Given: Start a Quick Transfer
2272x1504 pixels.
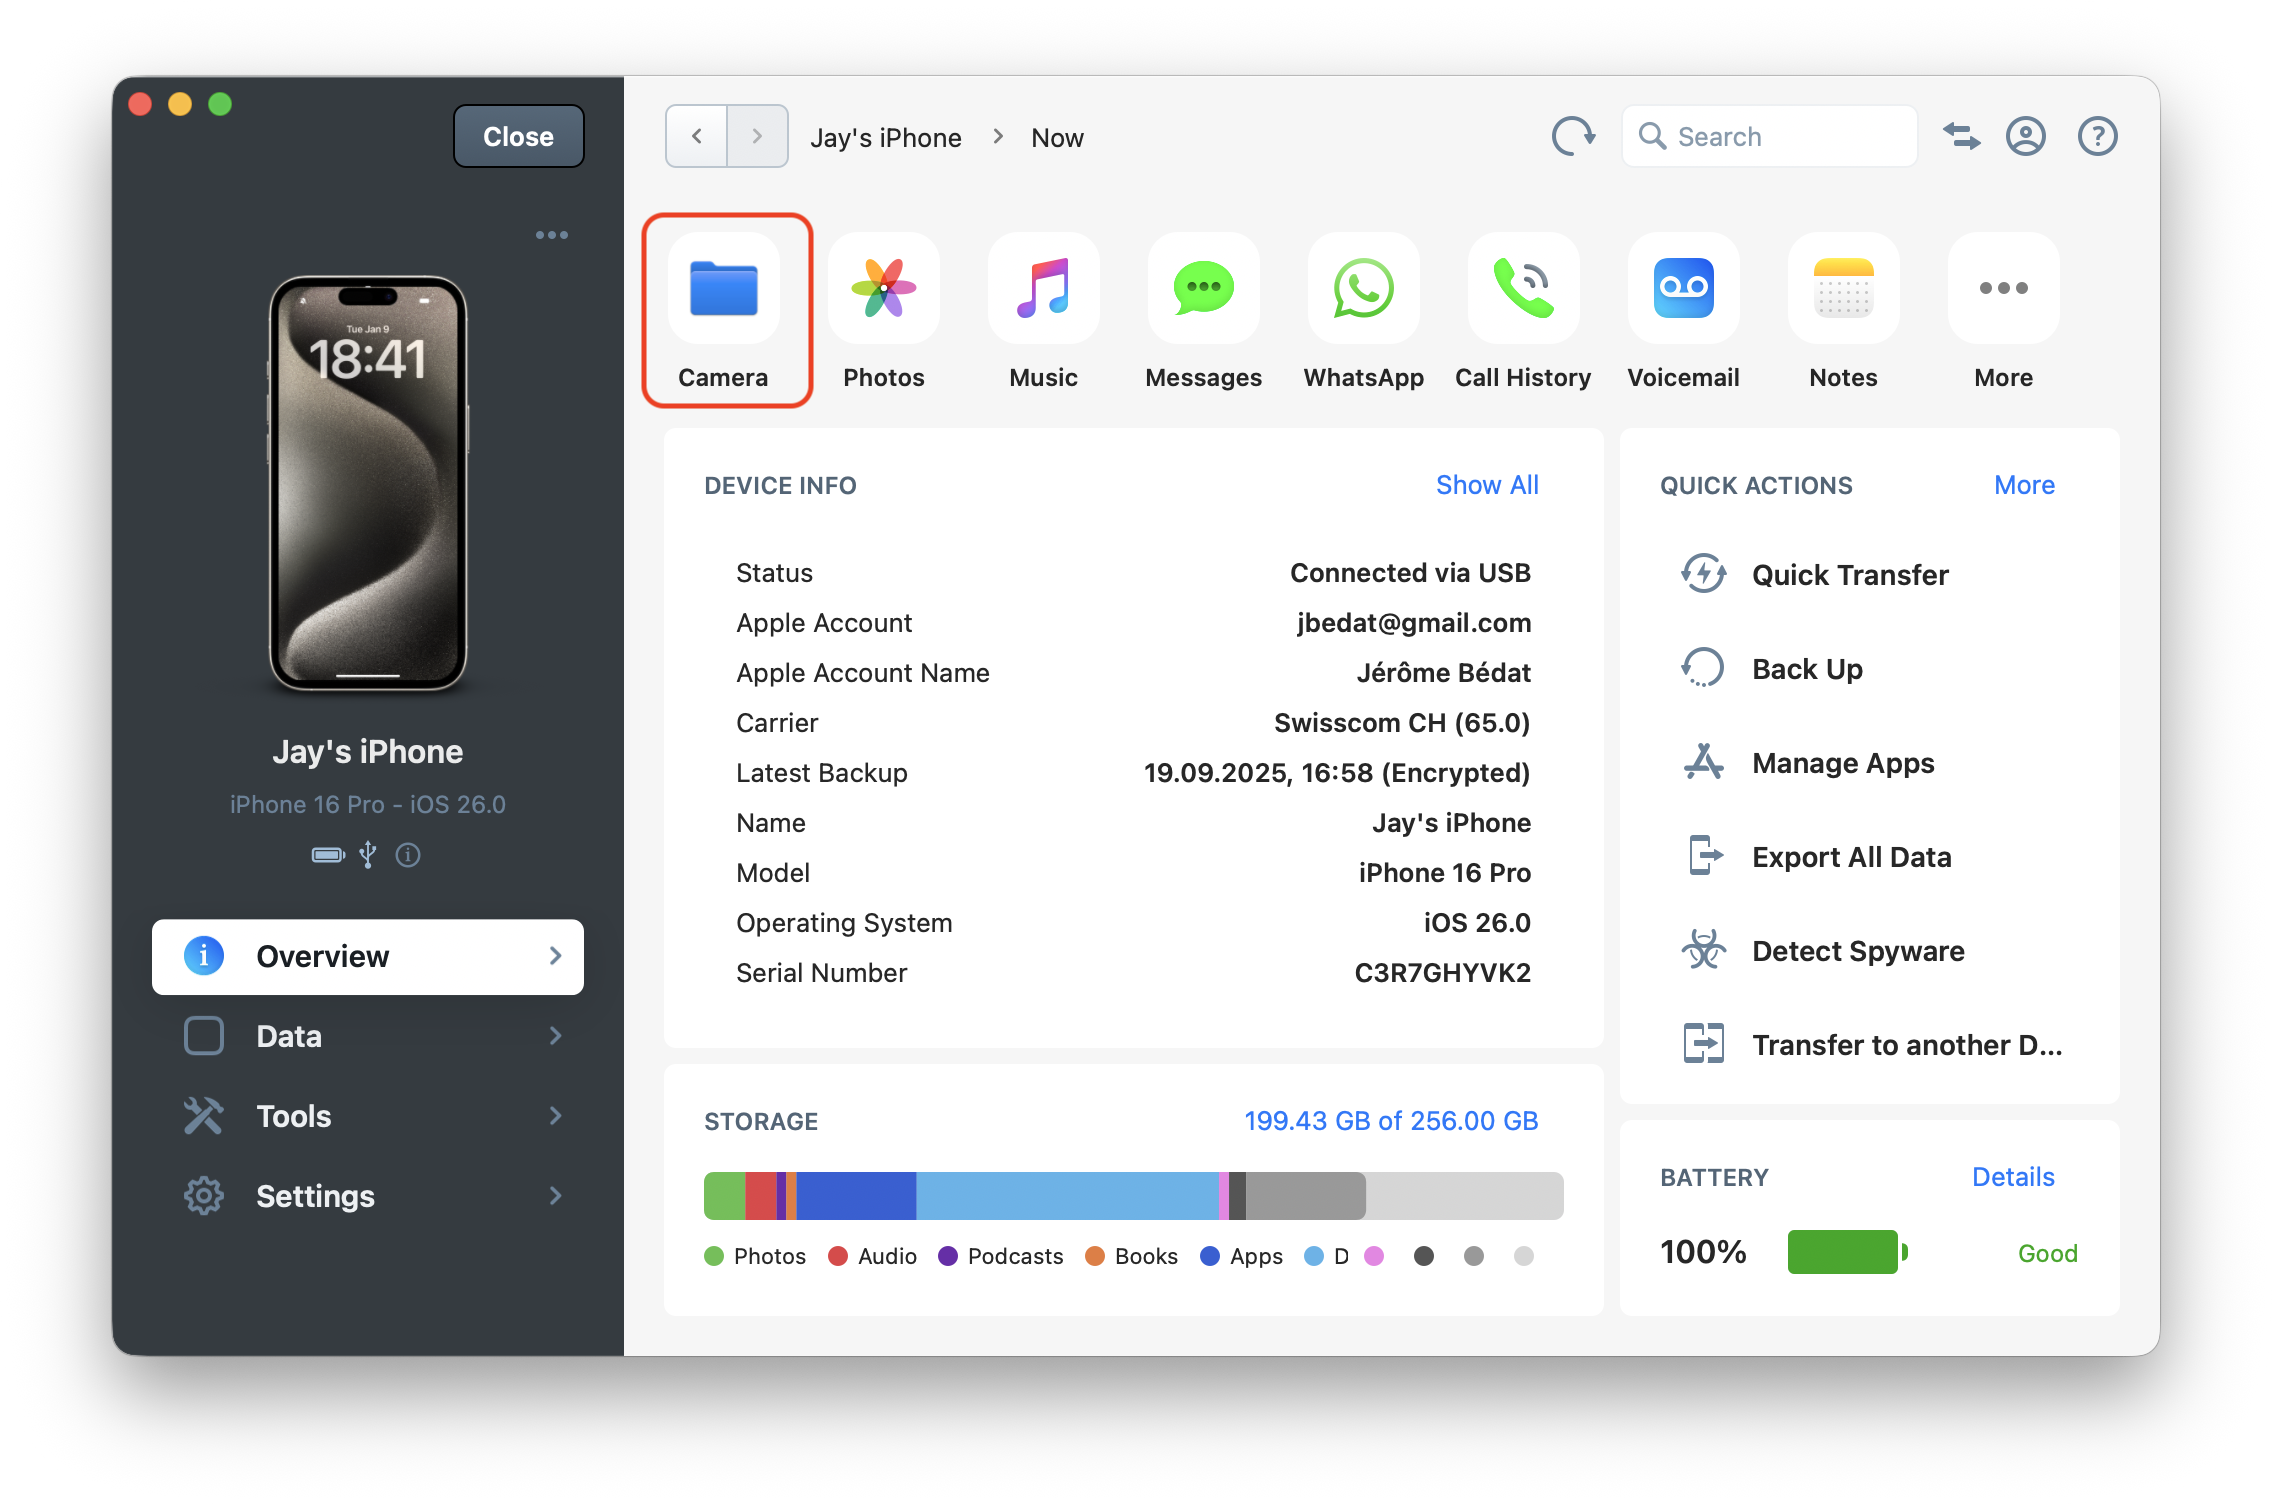Looking at the screenshot, I should [1849, 575].
